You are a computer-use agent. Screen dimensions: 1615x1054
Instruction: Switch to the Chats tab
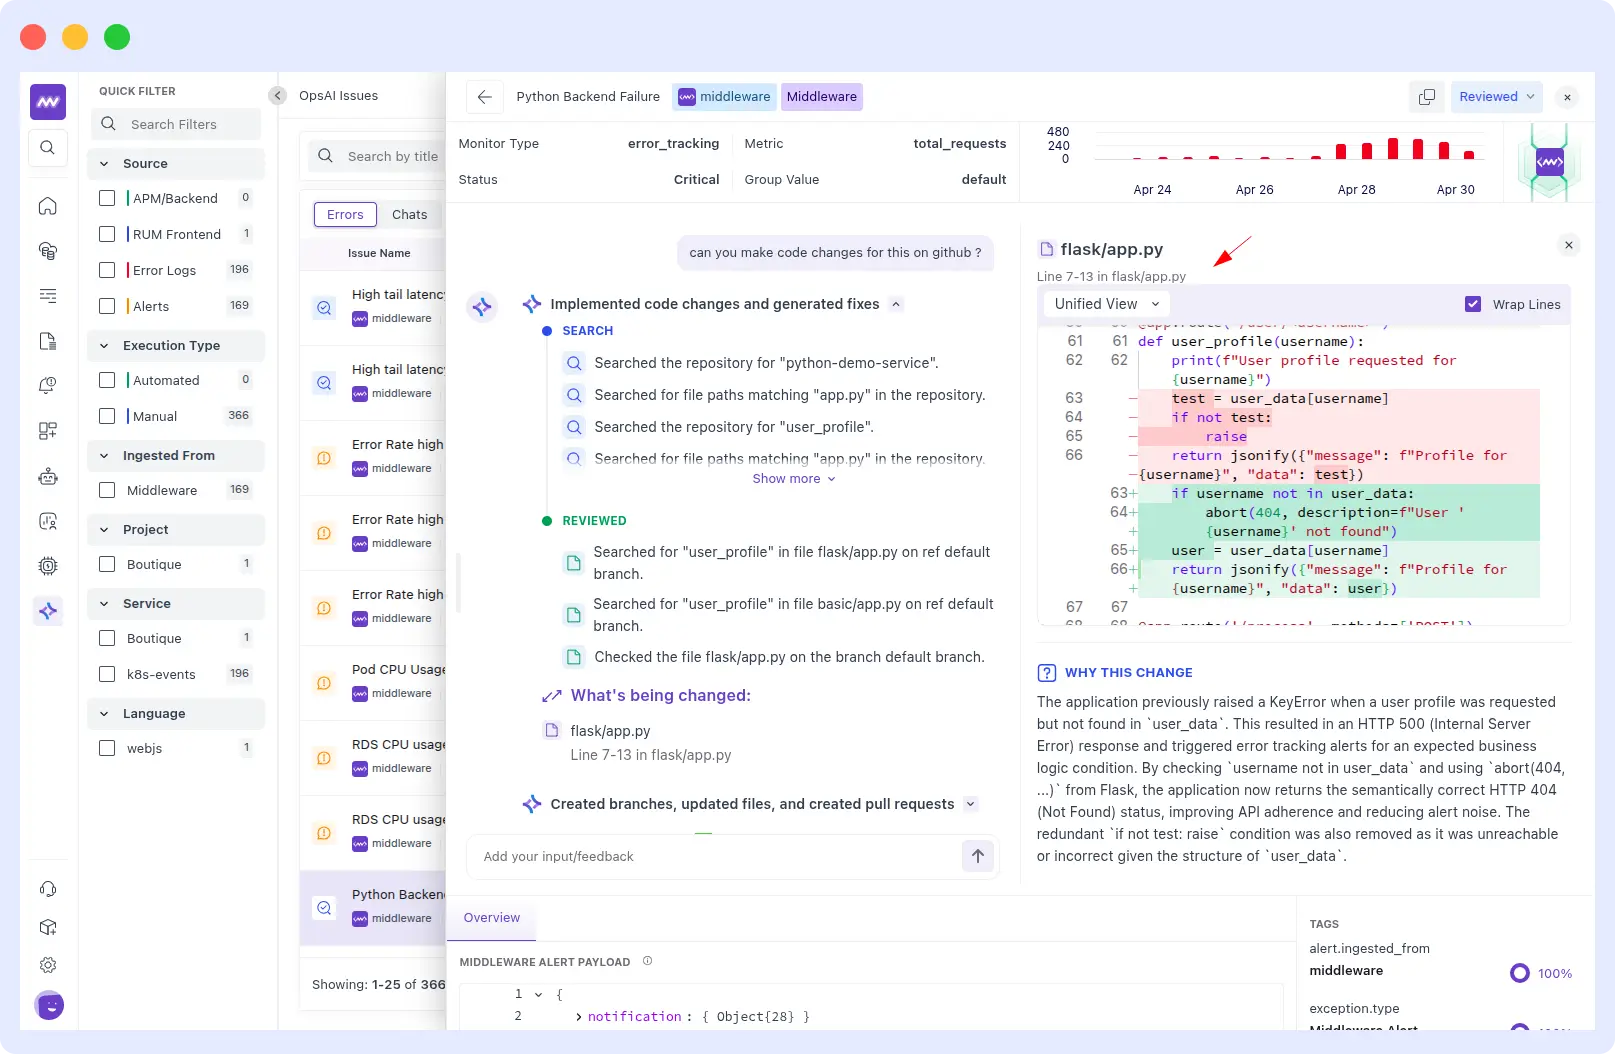pyautogui.click(x=409, y=214)
